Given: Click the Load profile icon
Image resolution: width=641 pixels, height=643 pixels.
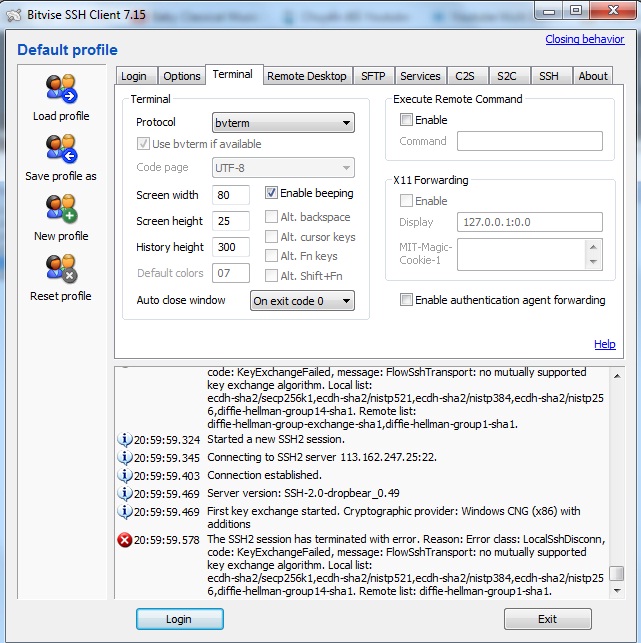Looking at the screenshot, I should click(x=62, y=89).
